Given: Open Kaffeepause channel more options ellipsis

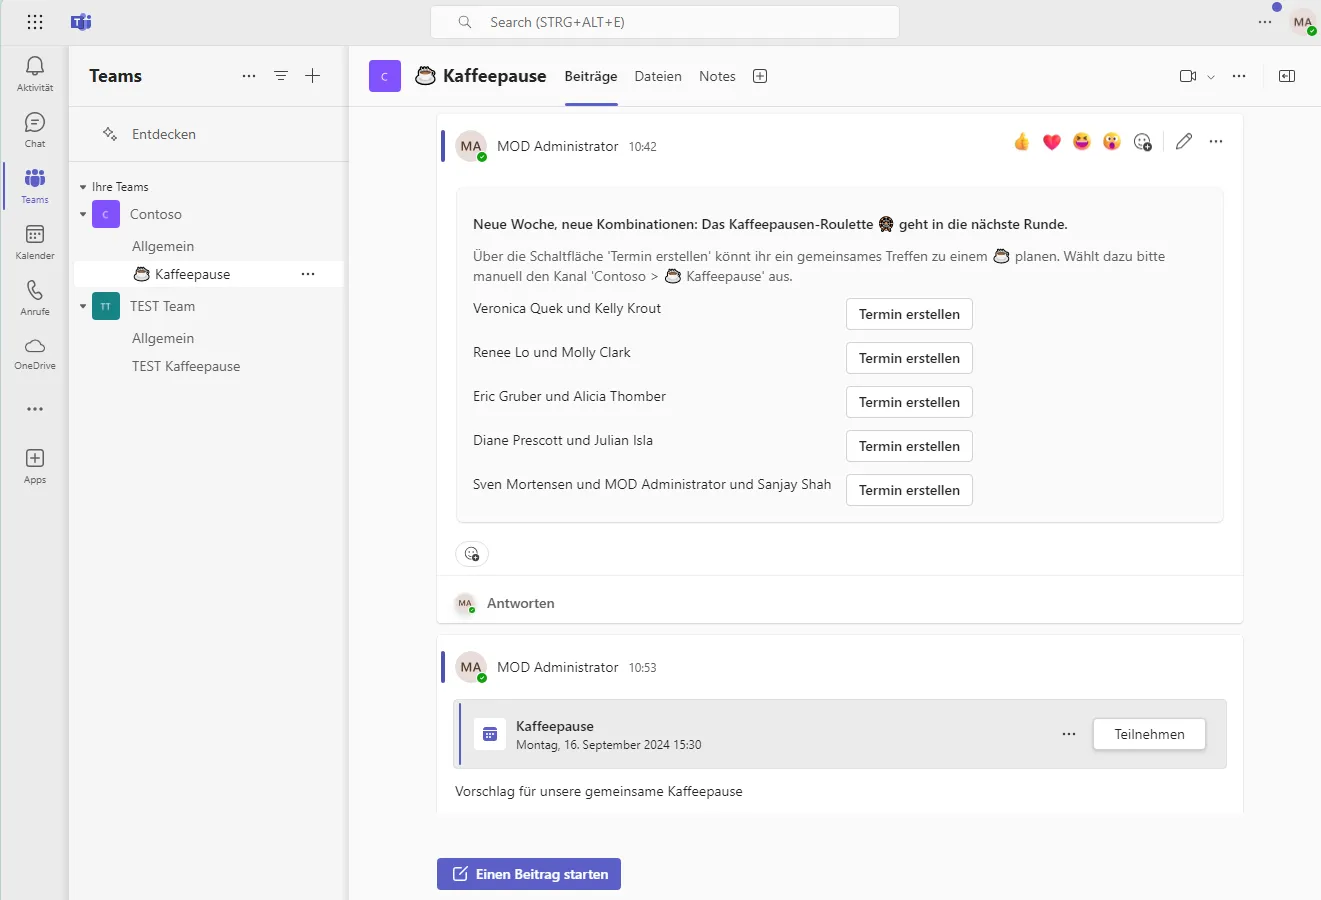Looking at the screenshot, I should (x=308, y=274).
